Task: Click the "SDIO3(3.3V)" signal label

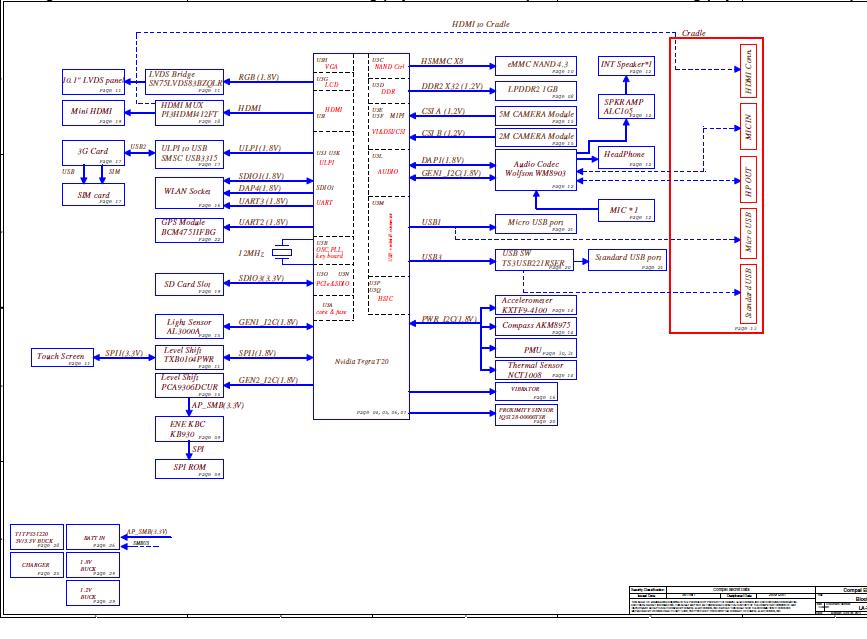Action: point(261,278)
